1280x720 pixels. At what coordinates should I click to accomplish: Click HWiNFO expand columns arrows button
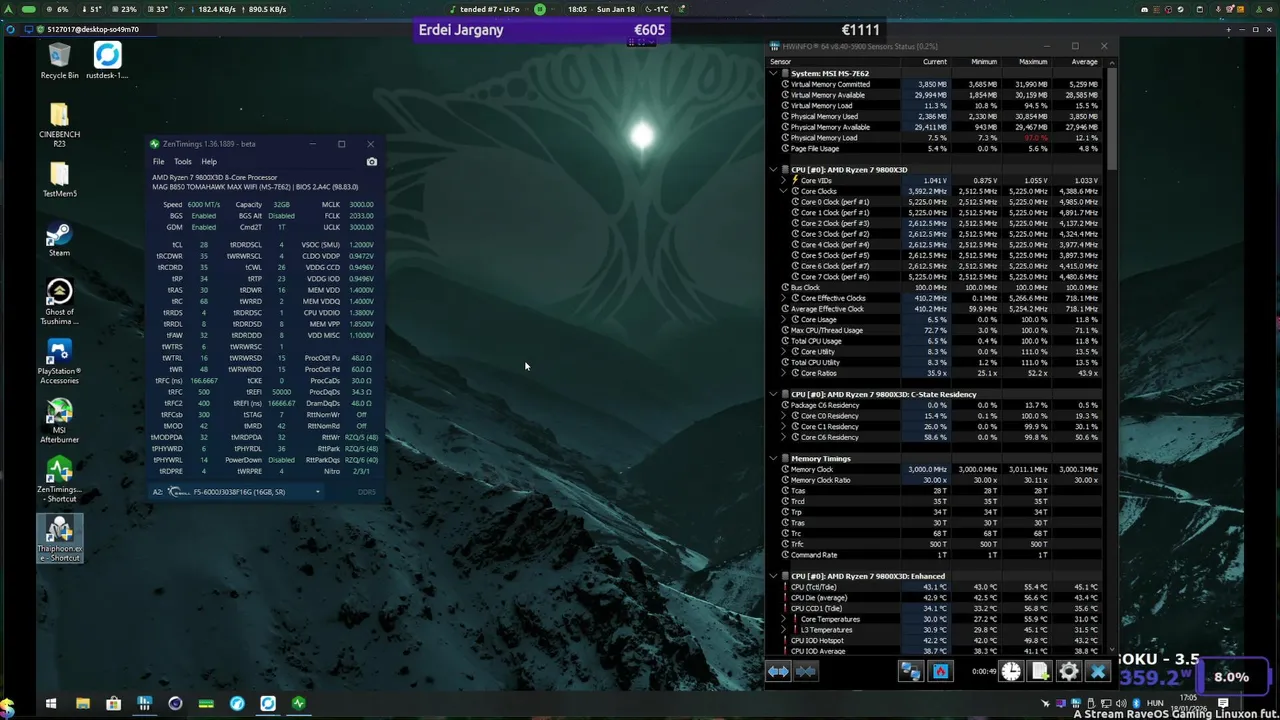[778, 672]
